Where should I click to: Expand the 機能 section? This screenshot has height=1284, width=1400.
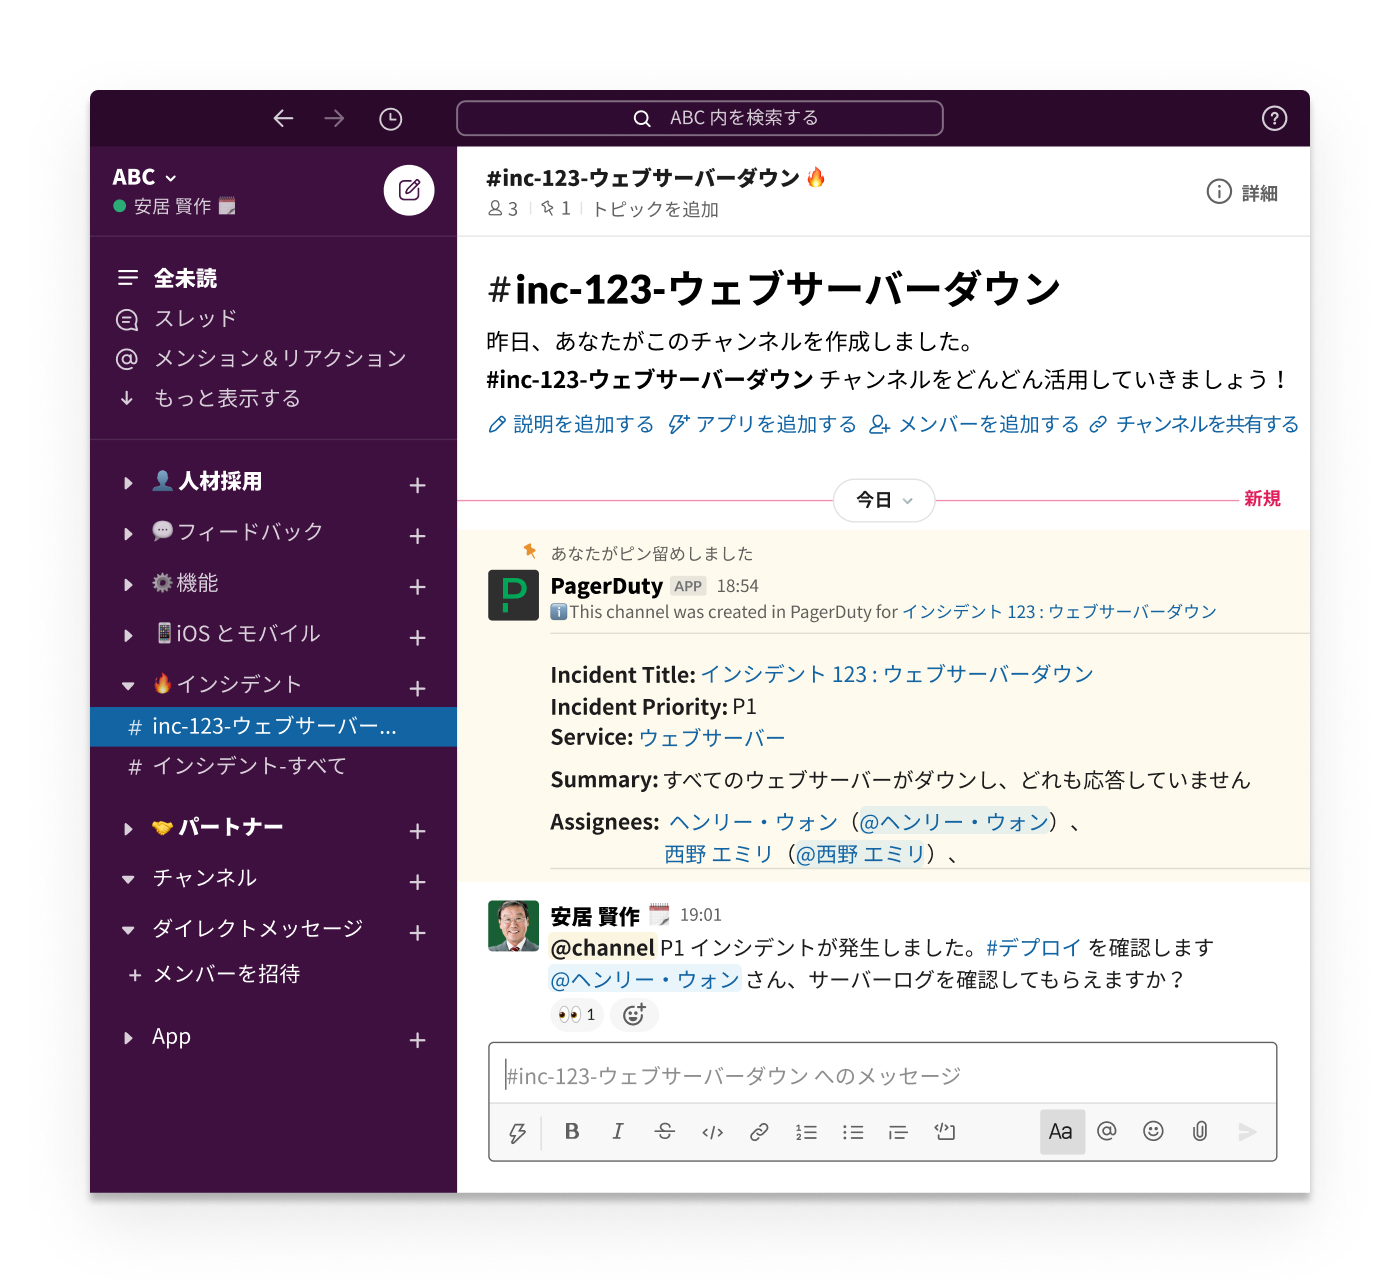[x=128, y=585]
